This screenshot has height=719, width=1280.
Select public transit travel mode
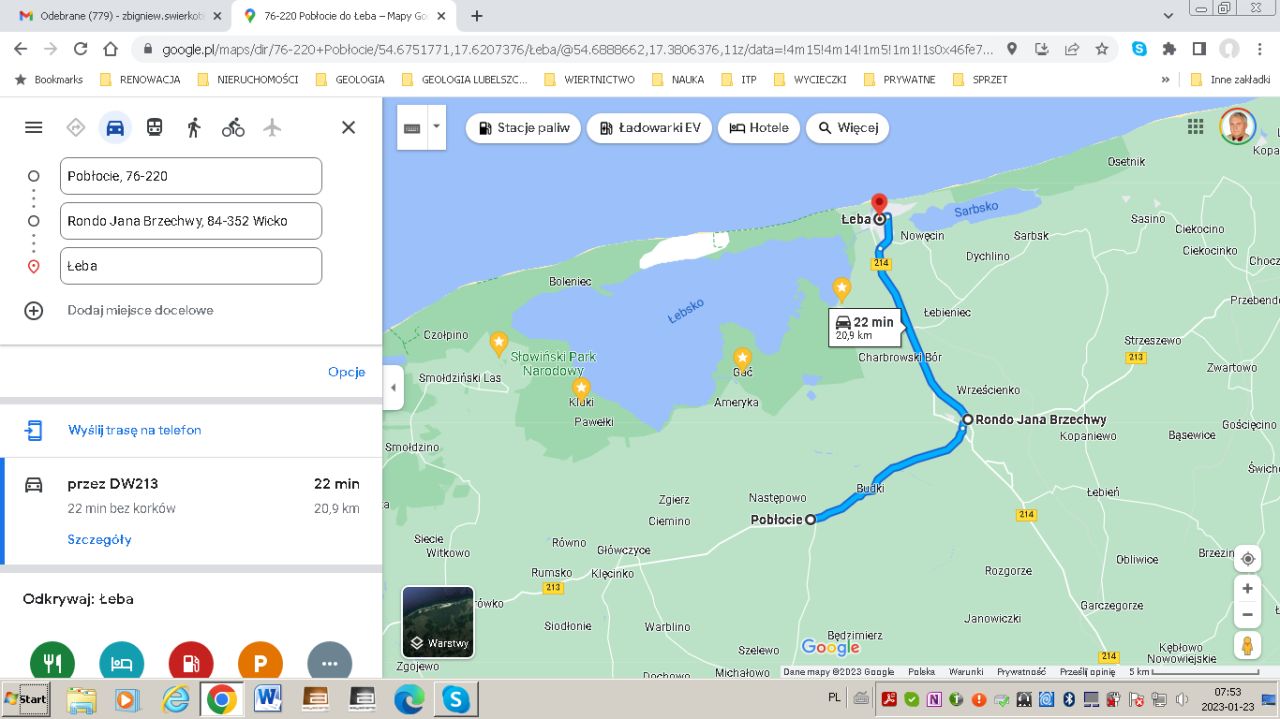[154, 127]
